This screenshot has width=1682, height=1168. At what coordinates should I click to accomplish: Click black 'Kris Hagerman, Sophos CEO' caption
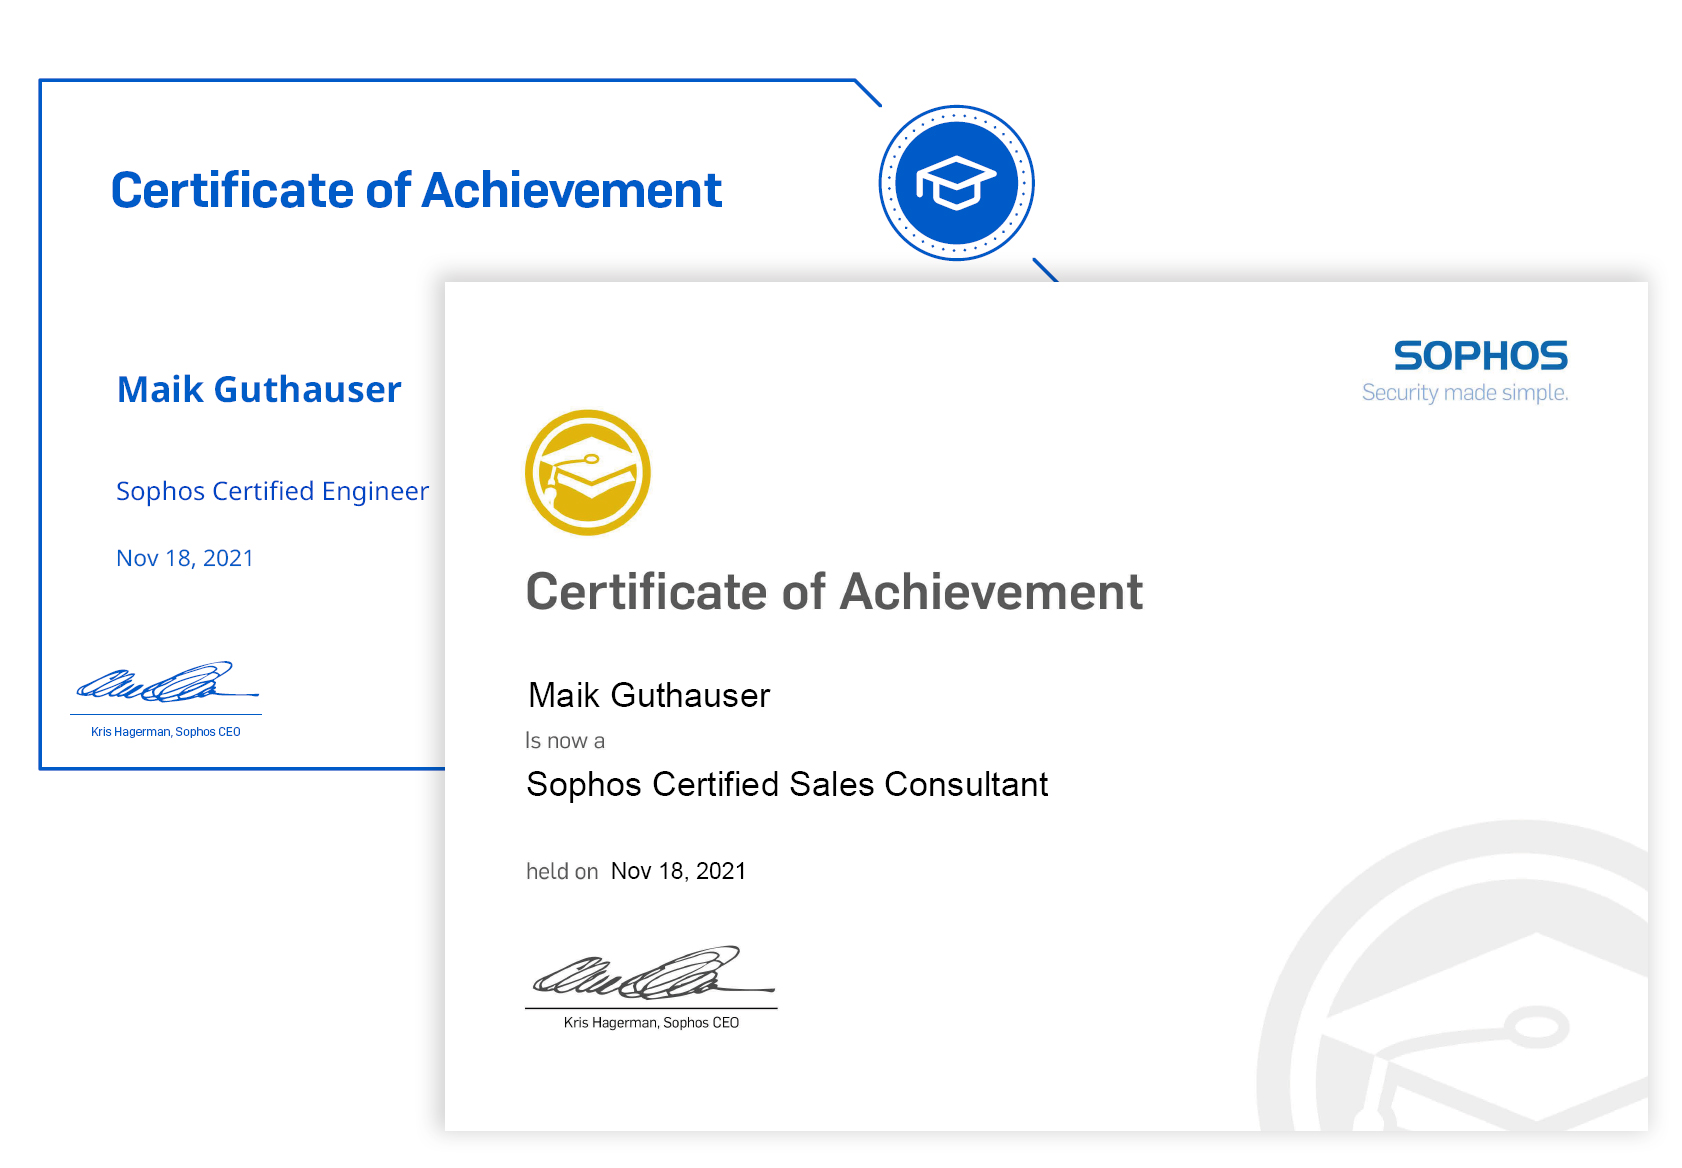pos(651,1023)
